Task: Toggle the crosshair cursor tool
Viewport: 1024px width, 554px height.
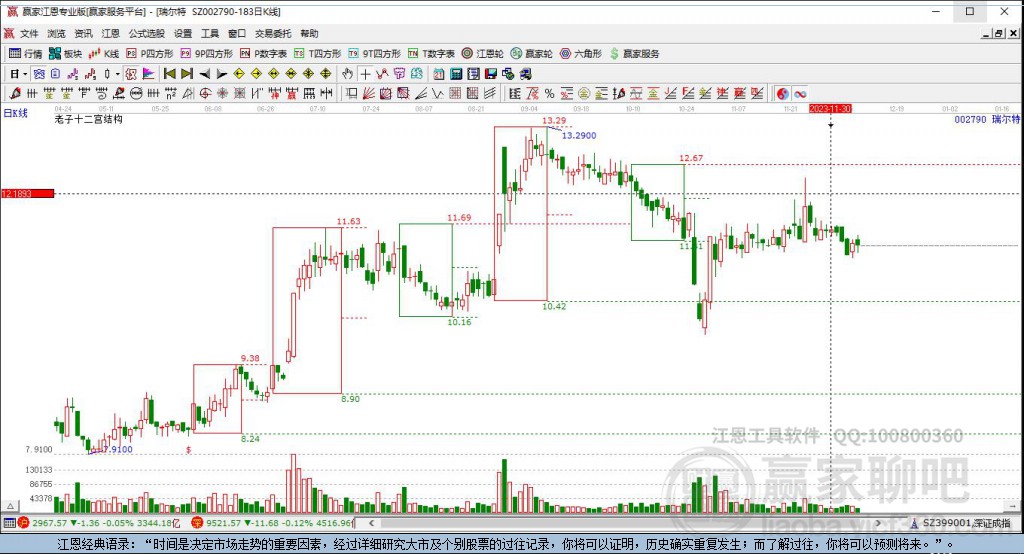Action: click(365, 74)
